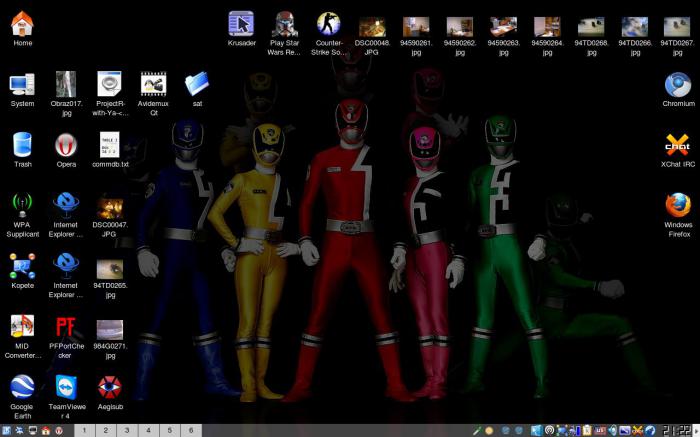Open the wireless network tray icon
The height and width of the screenshot is (437, 700).
pos(549,431)
